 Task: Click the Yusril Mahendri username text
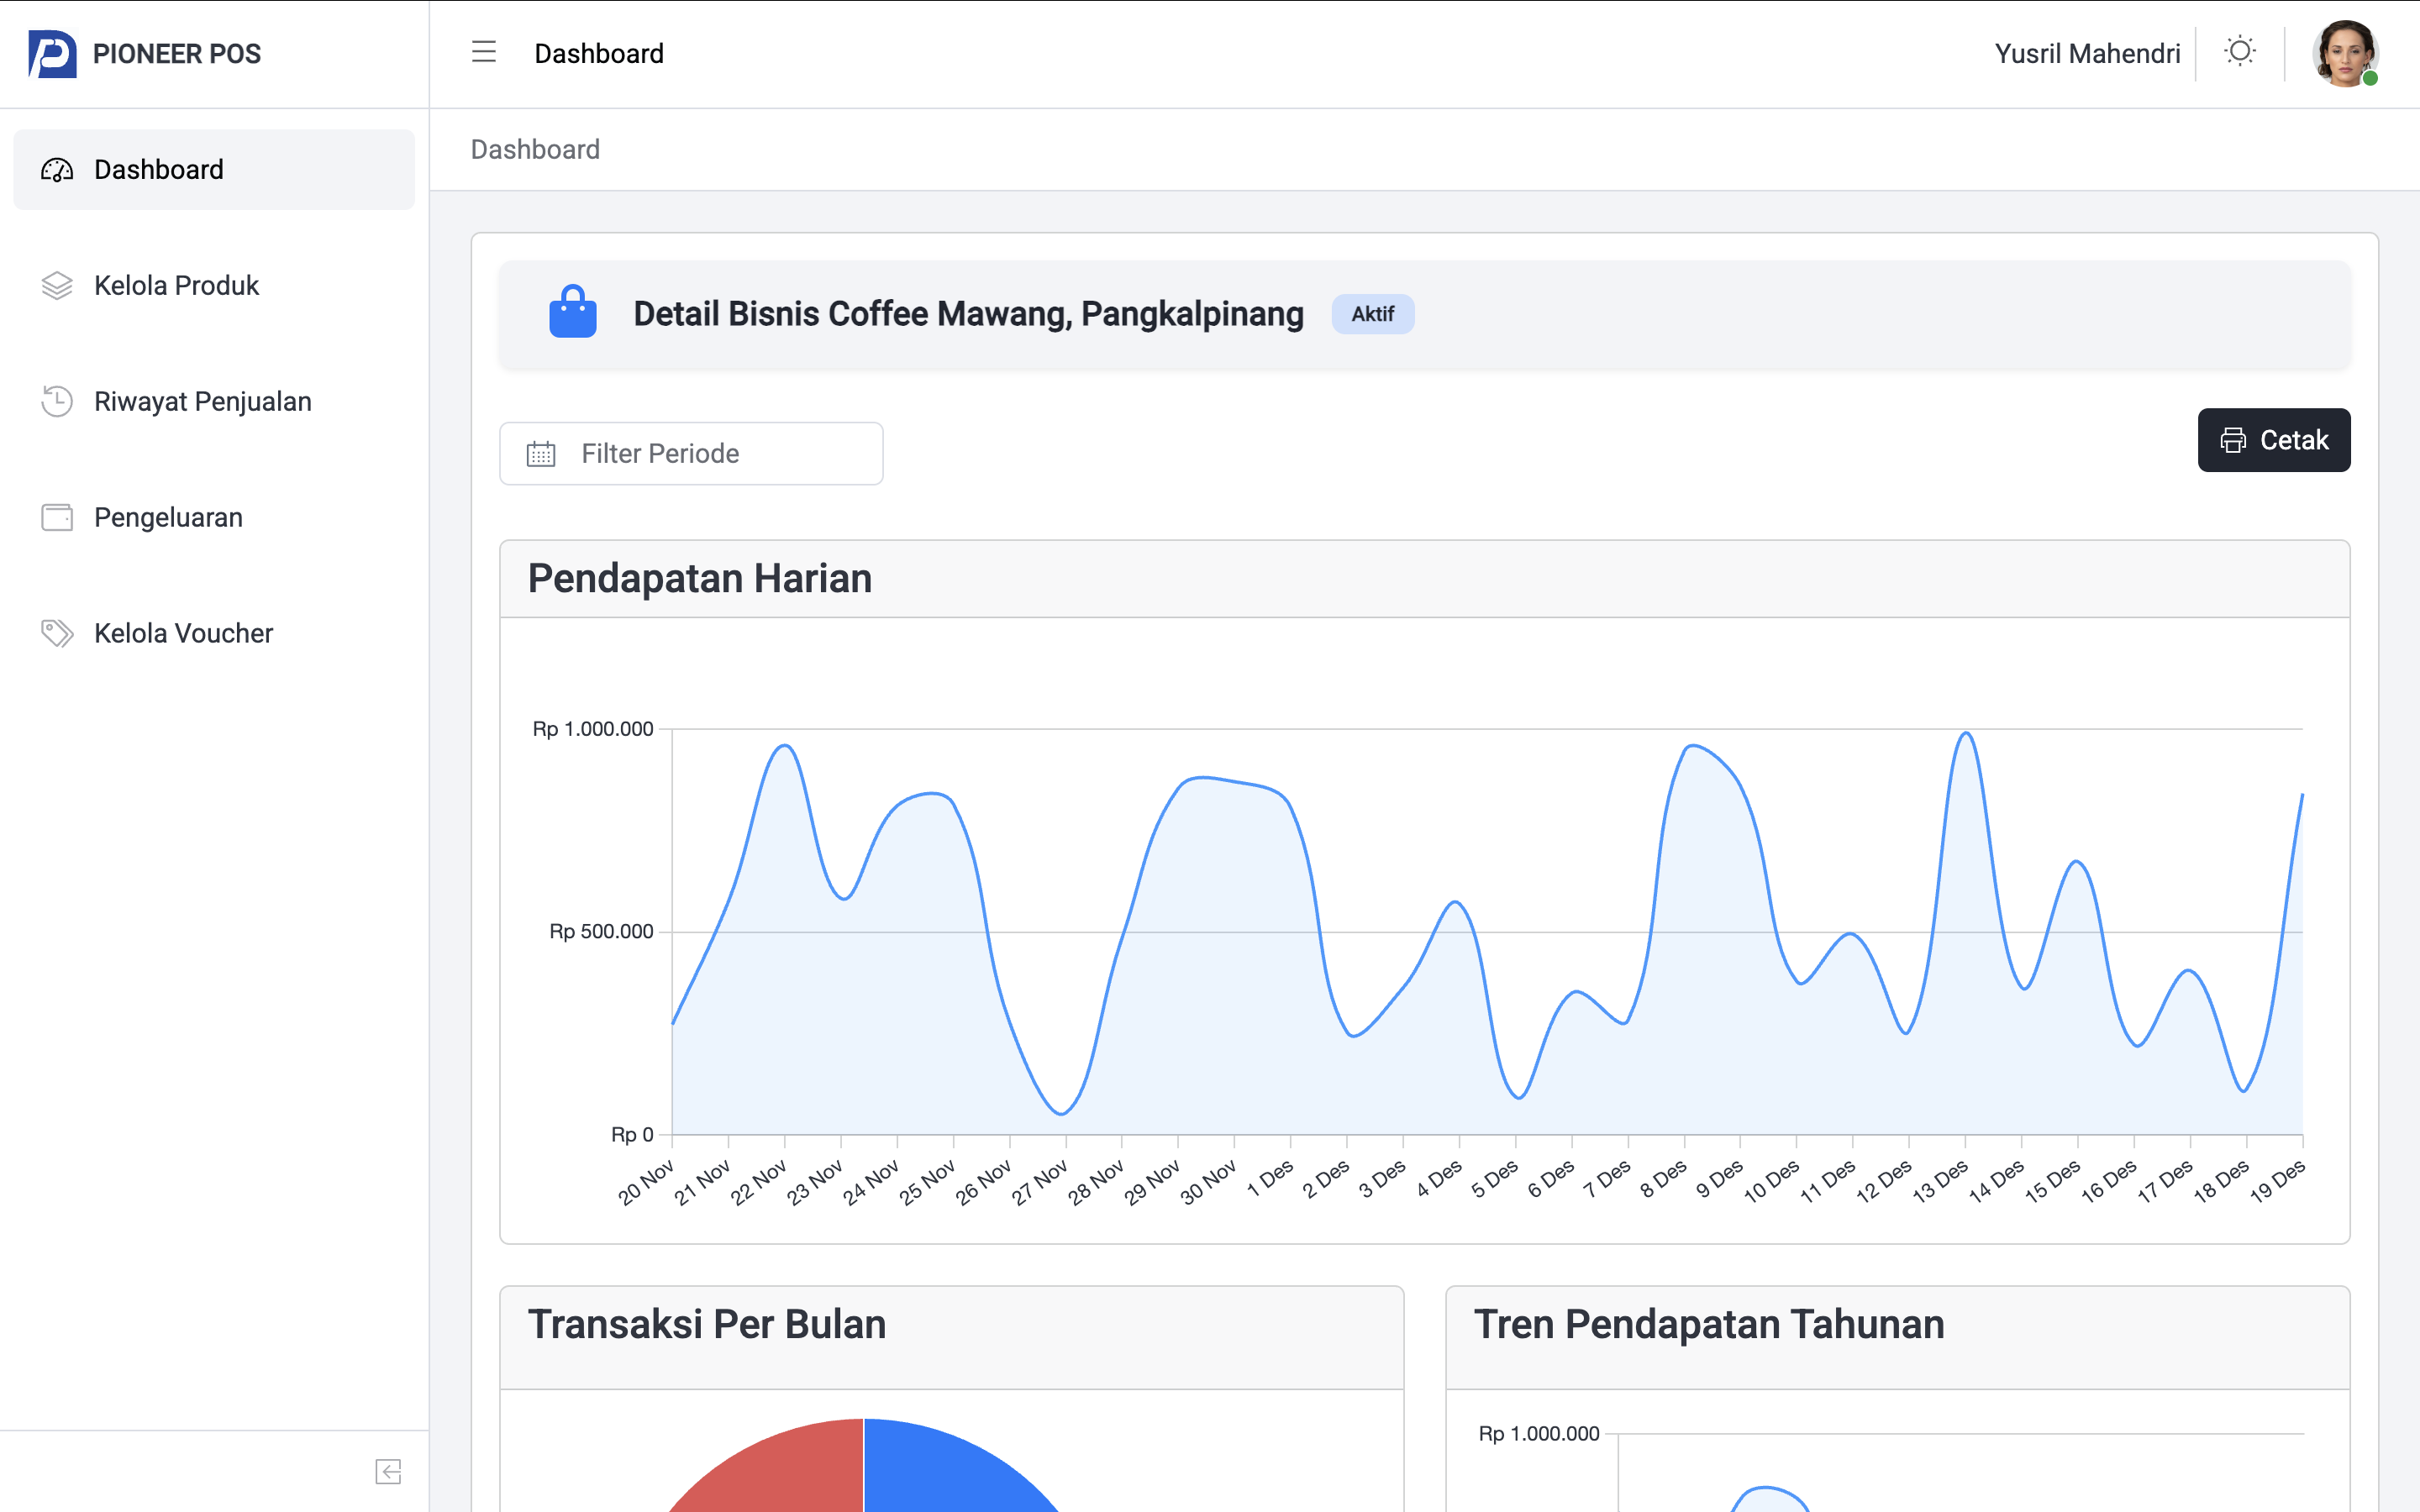[x=2088, y=53]
